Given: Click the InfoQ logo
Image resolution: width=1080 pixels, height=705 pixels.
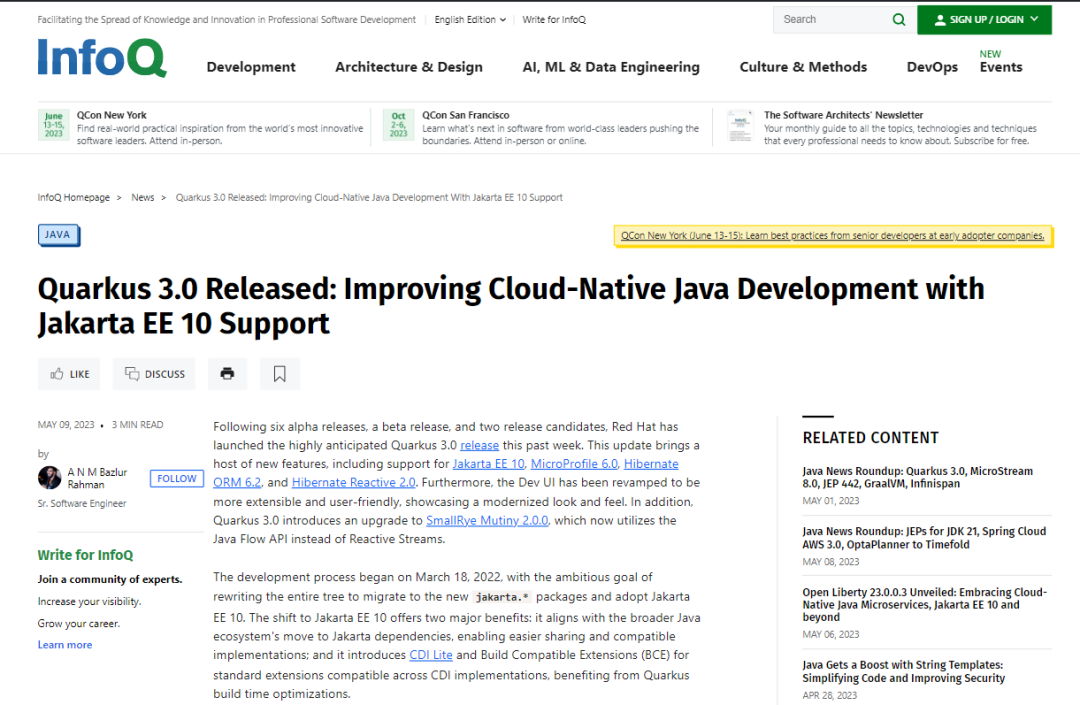Looking at the screenshot, I should tap(102, 57).
